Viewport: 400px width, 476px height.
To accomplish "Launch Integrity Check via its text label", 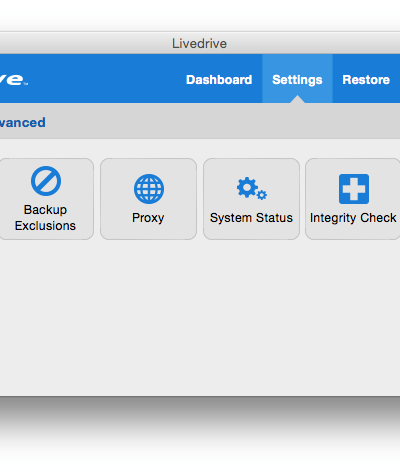I will click(x=353, y=218).
